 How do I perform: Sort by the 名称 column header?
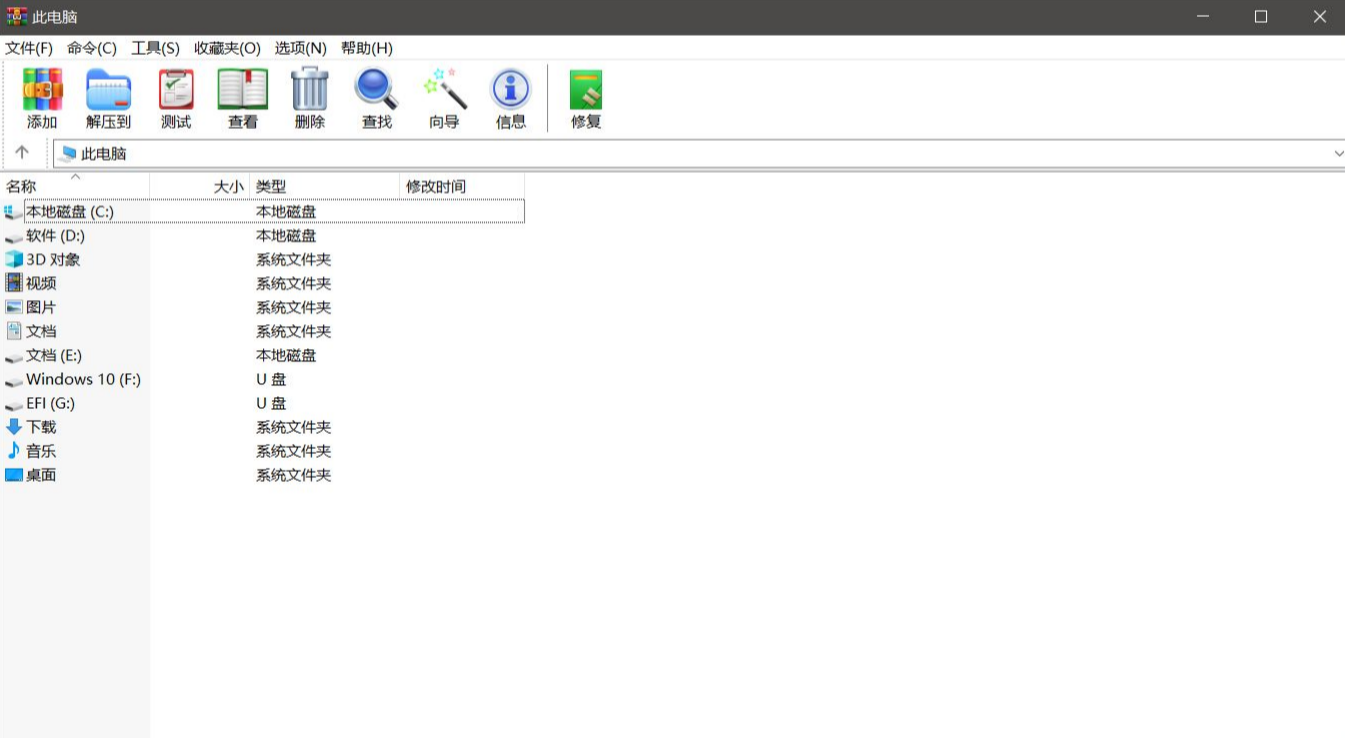75,186
